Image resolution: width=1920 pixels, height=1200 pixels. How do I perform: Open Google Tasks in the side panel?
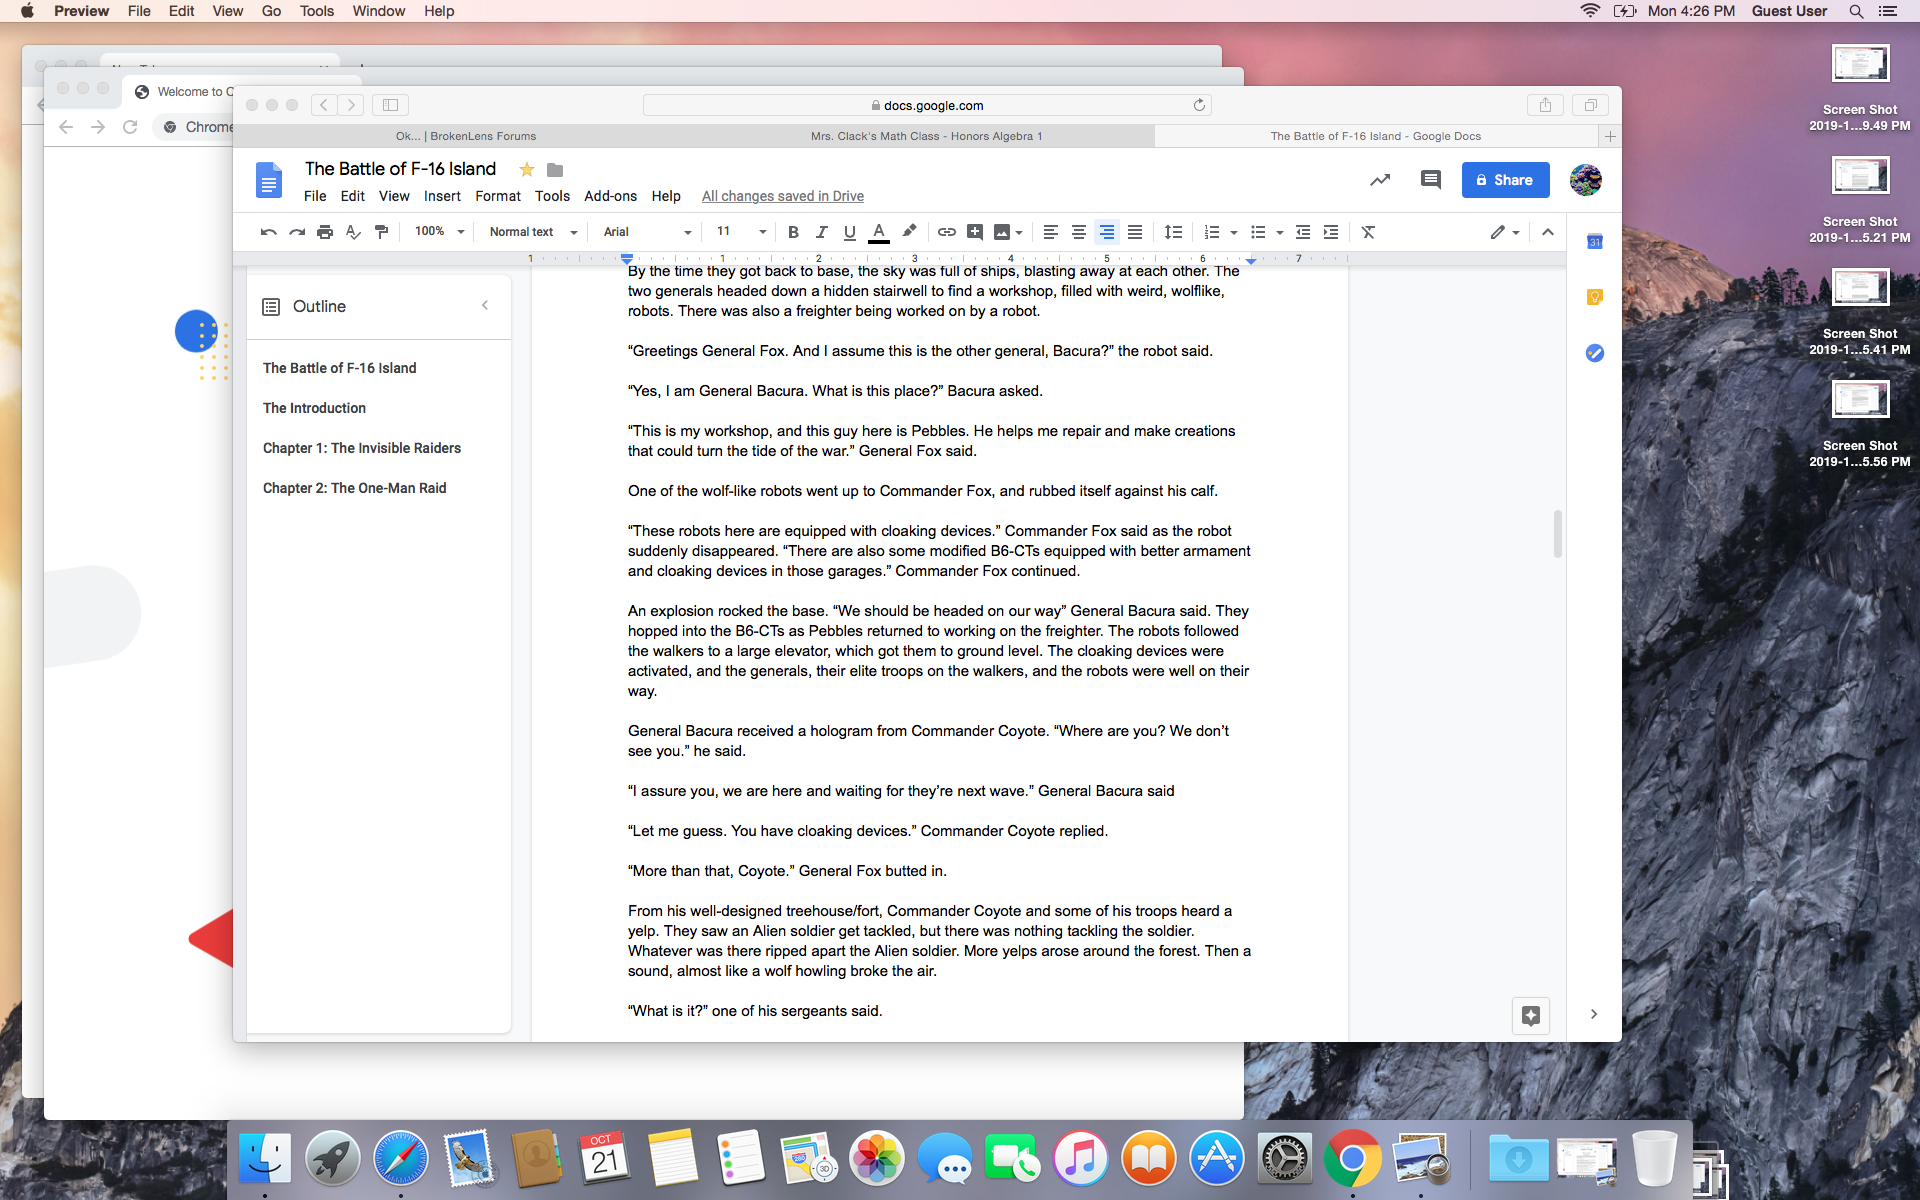point(1595,353)
